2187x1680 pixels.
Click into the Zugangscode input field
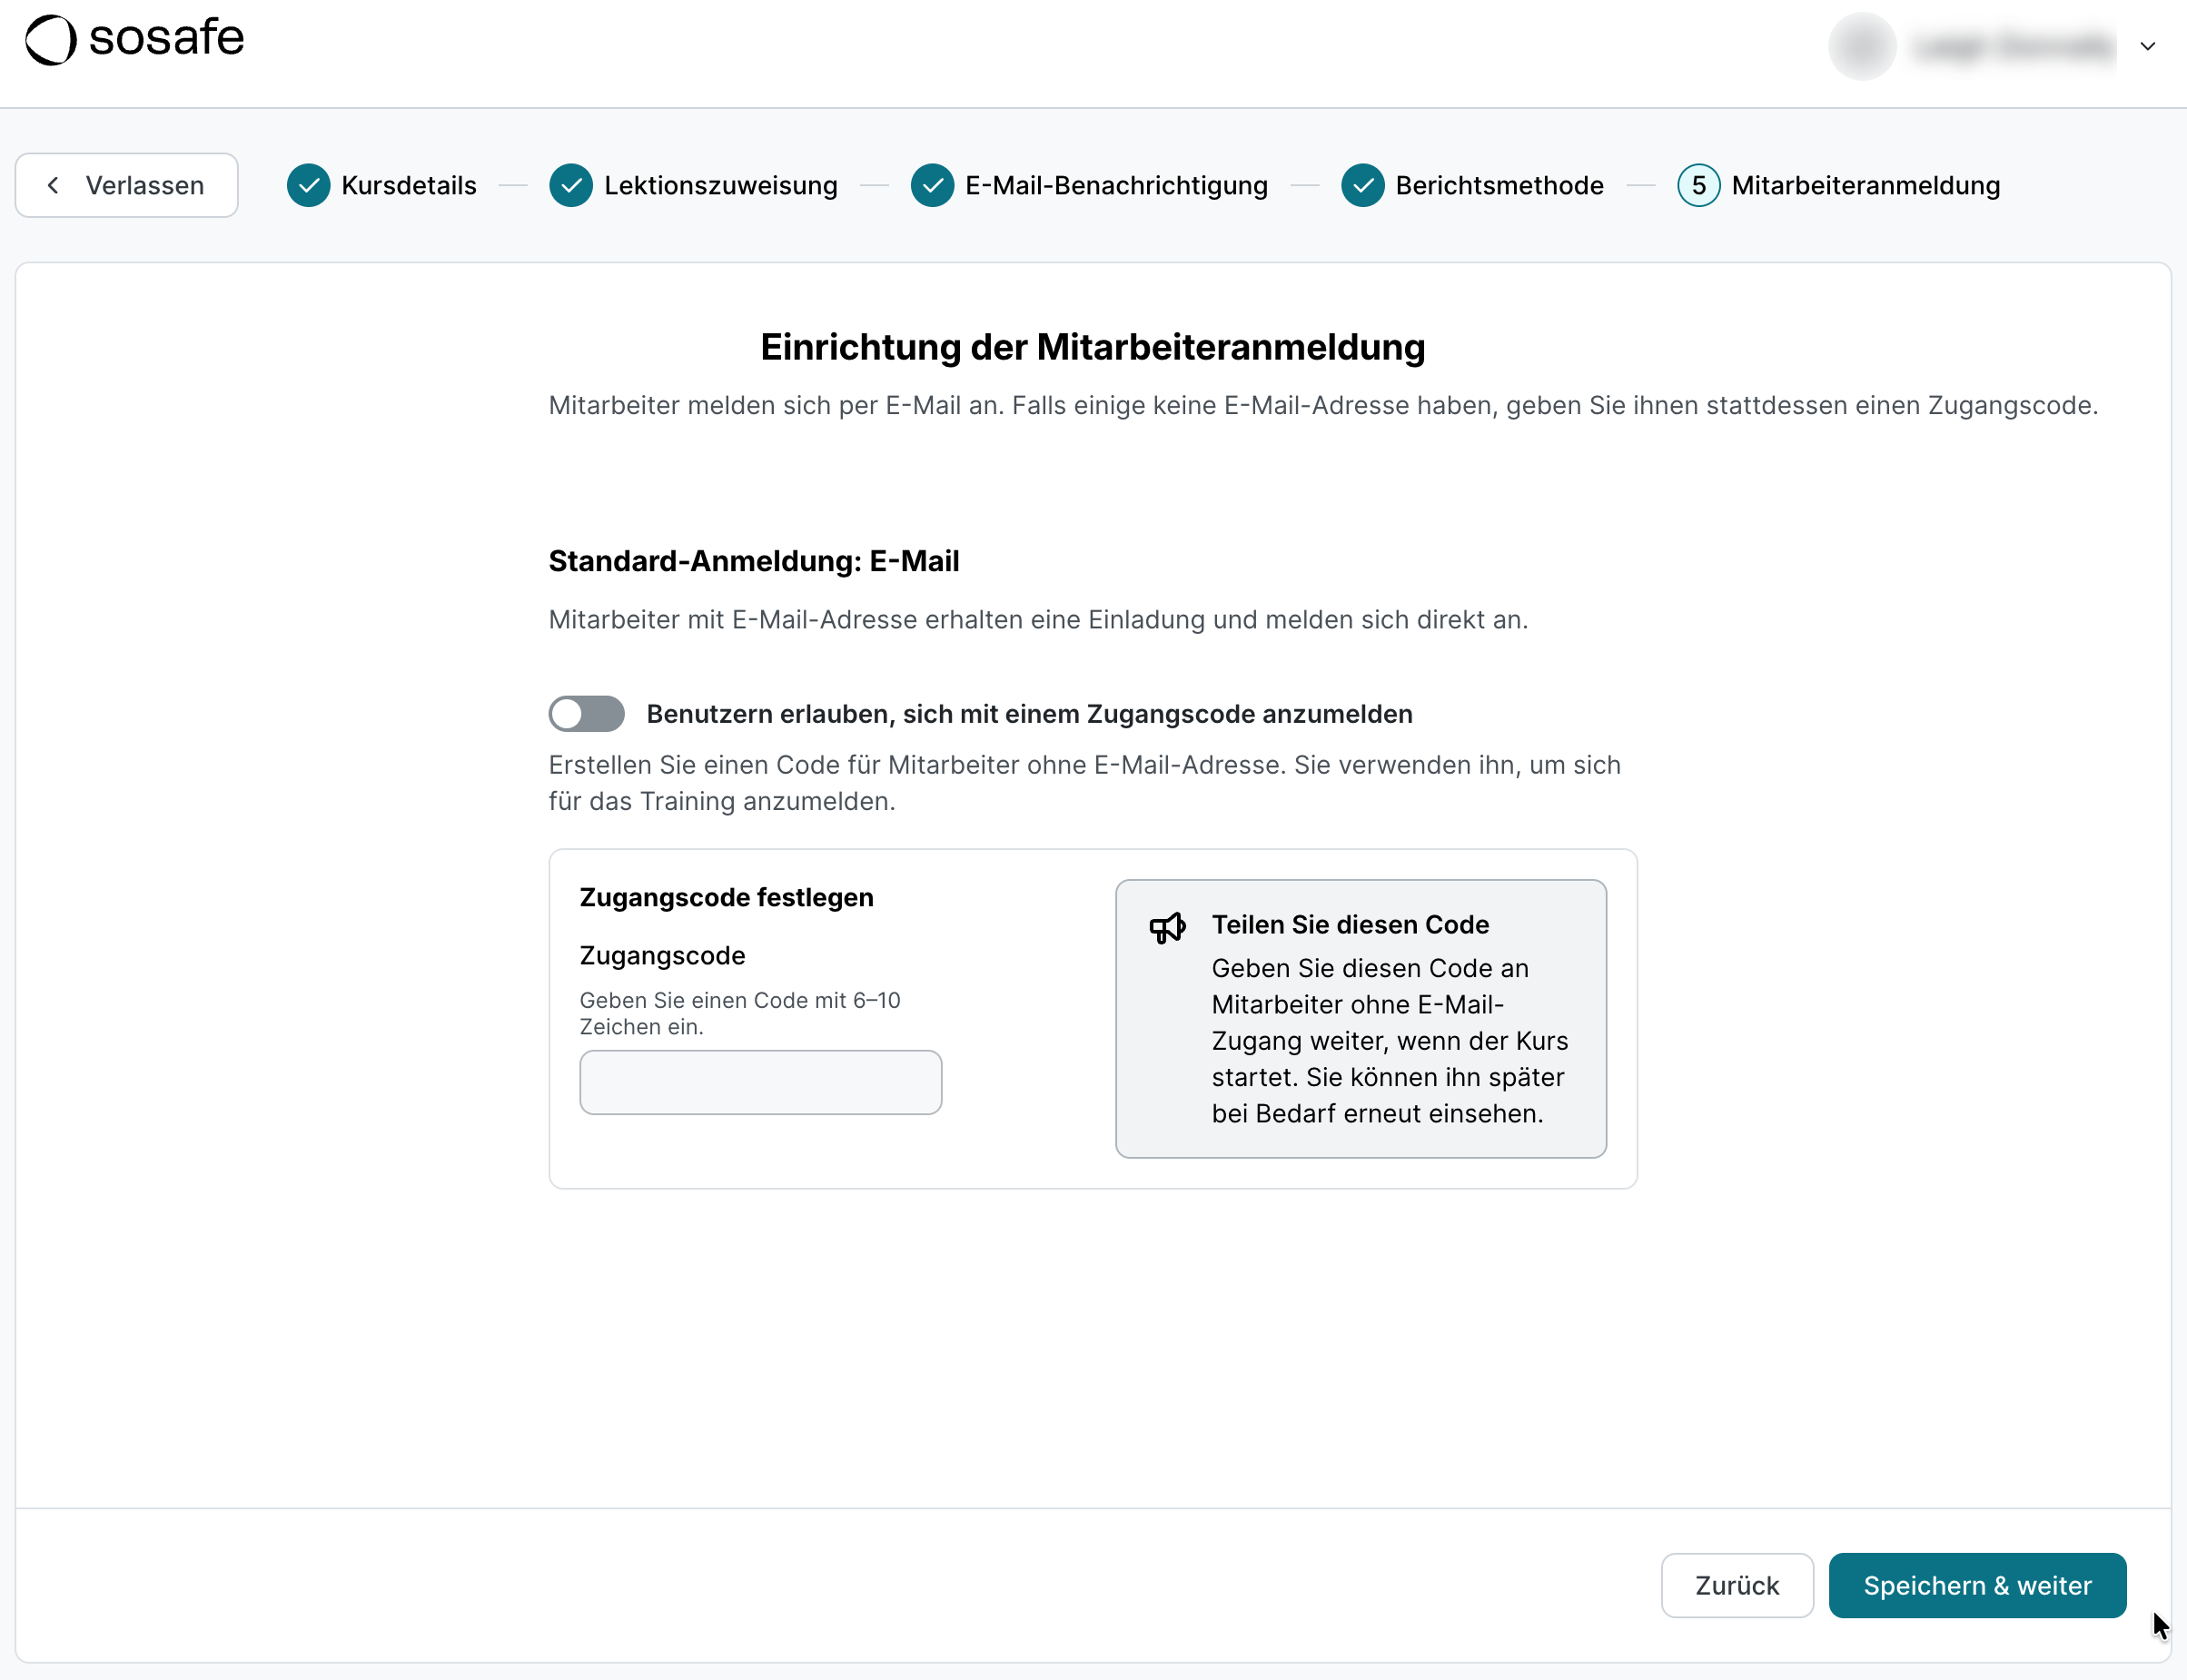pyautogui.click(x=759, y=1082)
